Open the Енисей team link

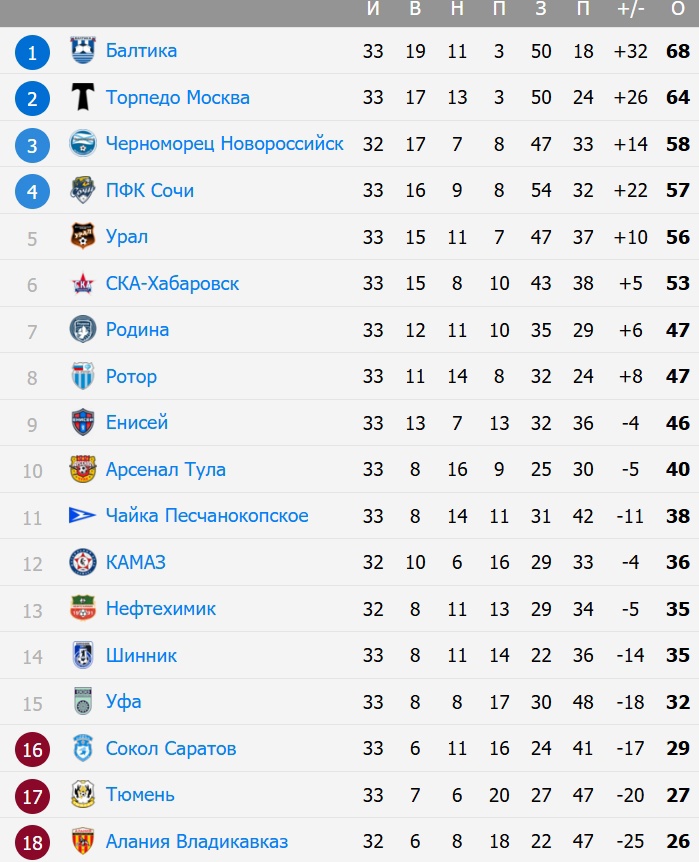click(136, 423)
